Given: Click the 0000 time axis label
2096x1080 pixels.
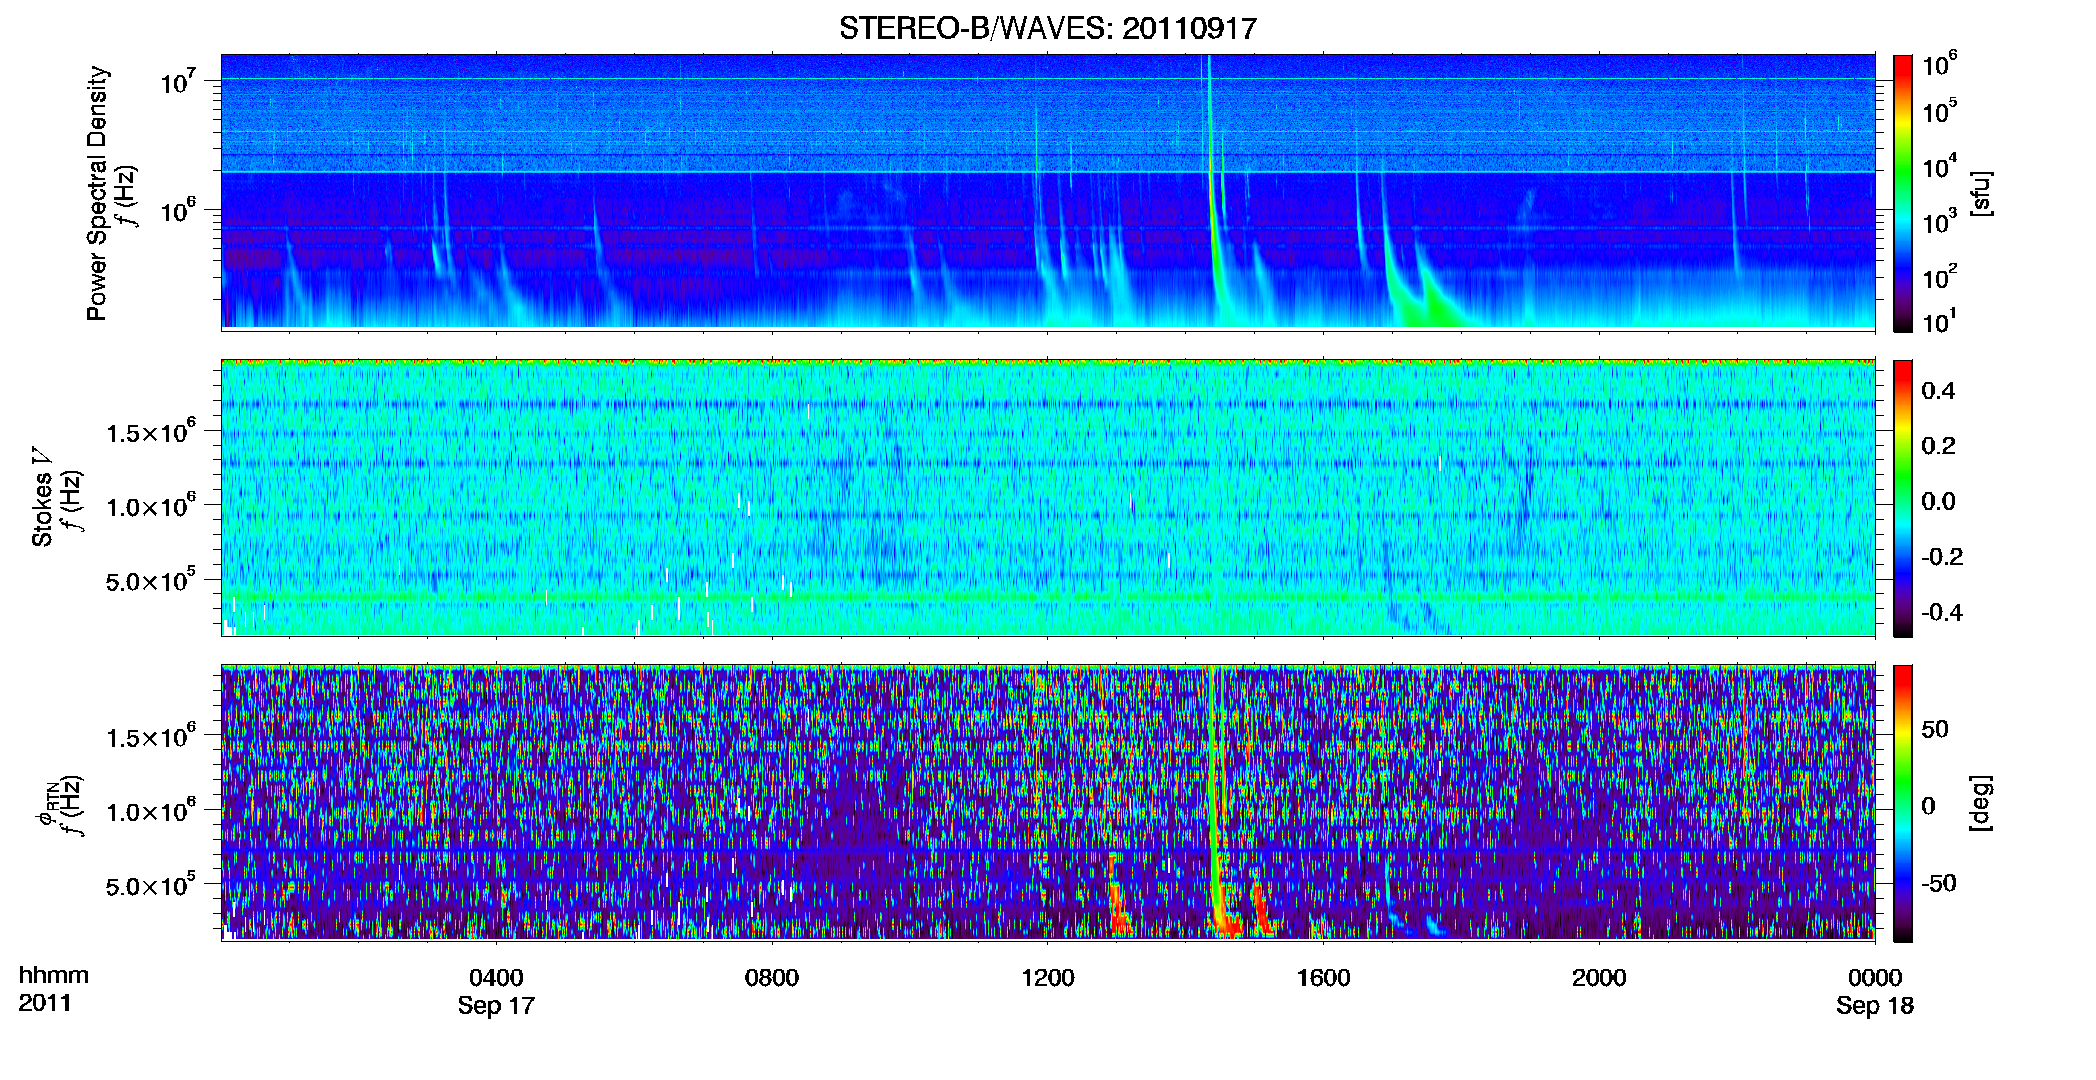Looking at the screenshot, I should pyautogui.click(x=1875, y=977).
